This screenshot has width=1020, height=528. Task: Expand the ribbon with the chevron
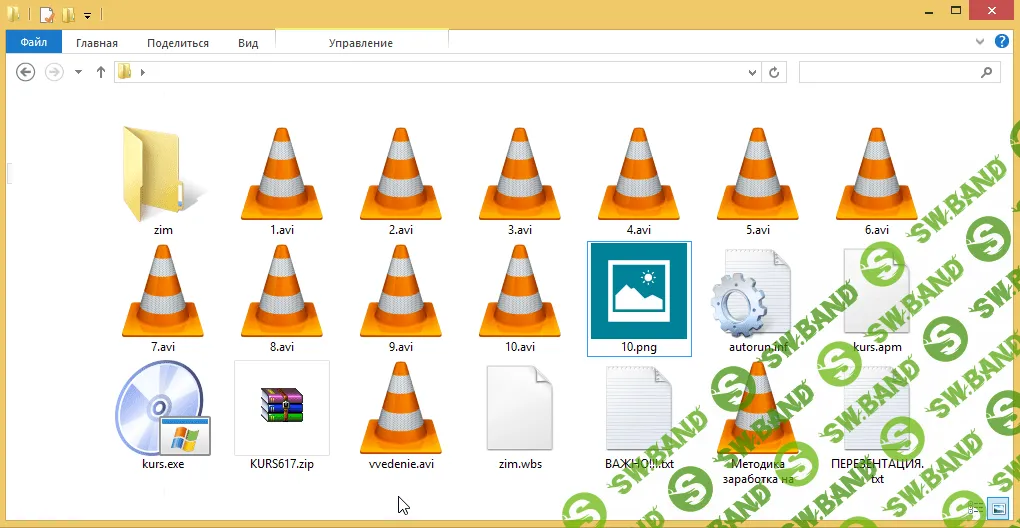coord(981,42)
